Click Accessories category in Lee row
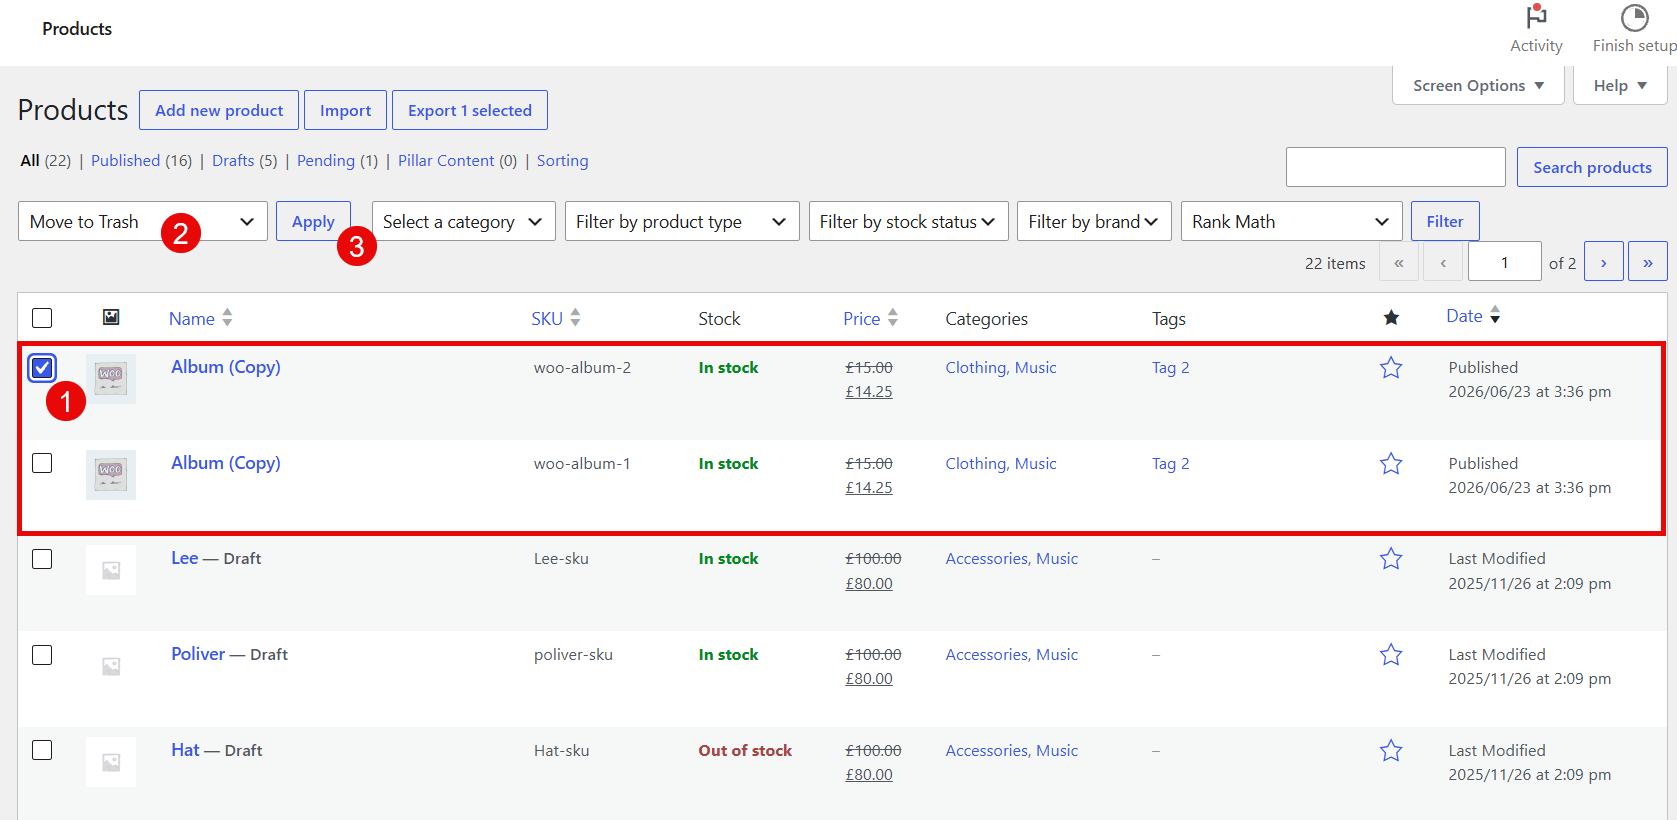This screenshot has height=820, width=1677. coord(987,559)
